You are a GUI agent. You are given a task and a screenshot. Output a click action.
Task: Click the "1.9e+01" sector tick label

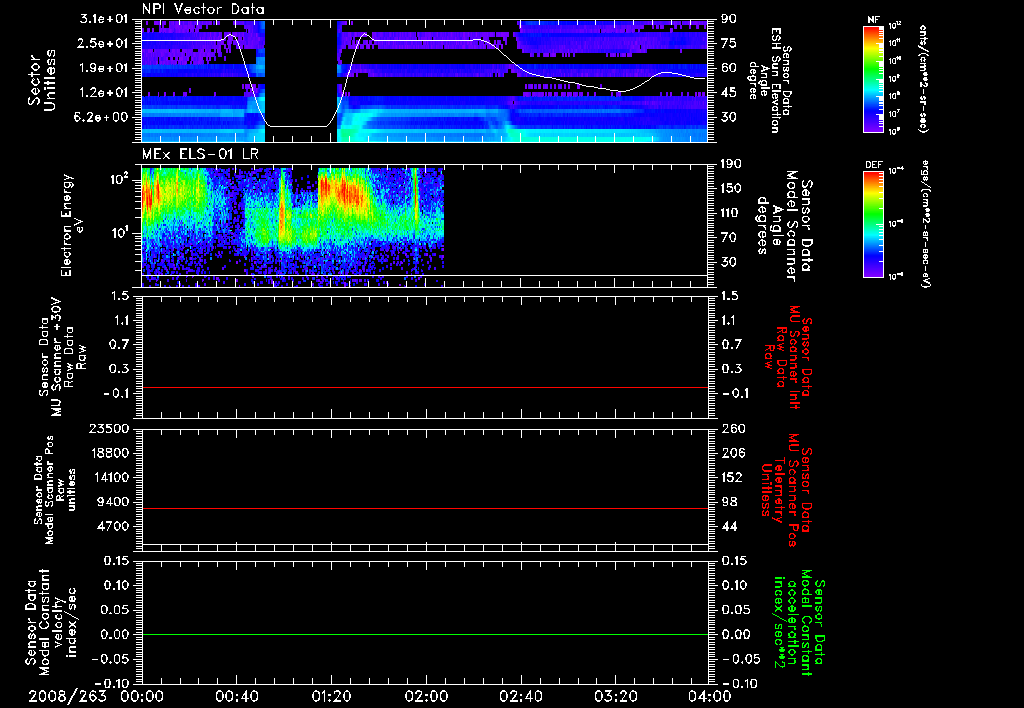(x=104, y=68)
